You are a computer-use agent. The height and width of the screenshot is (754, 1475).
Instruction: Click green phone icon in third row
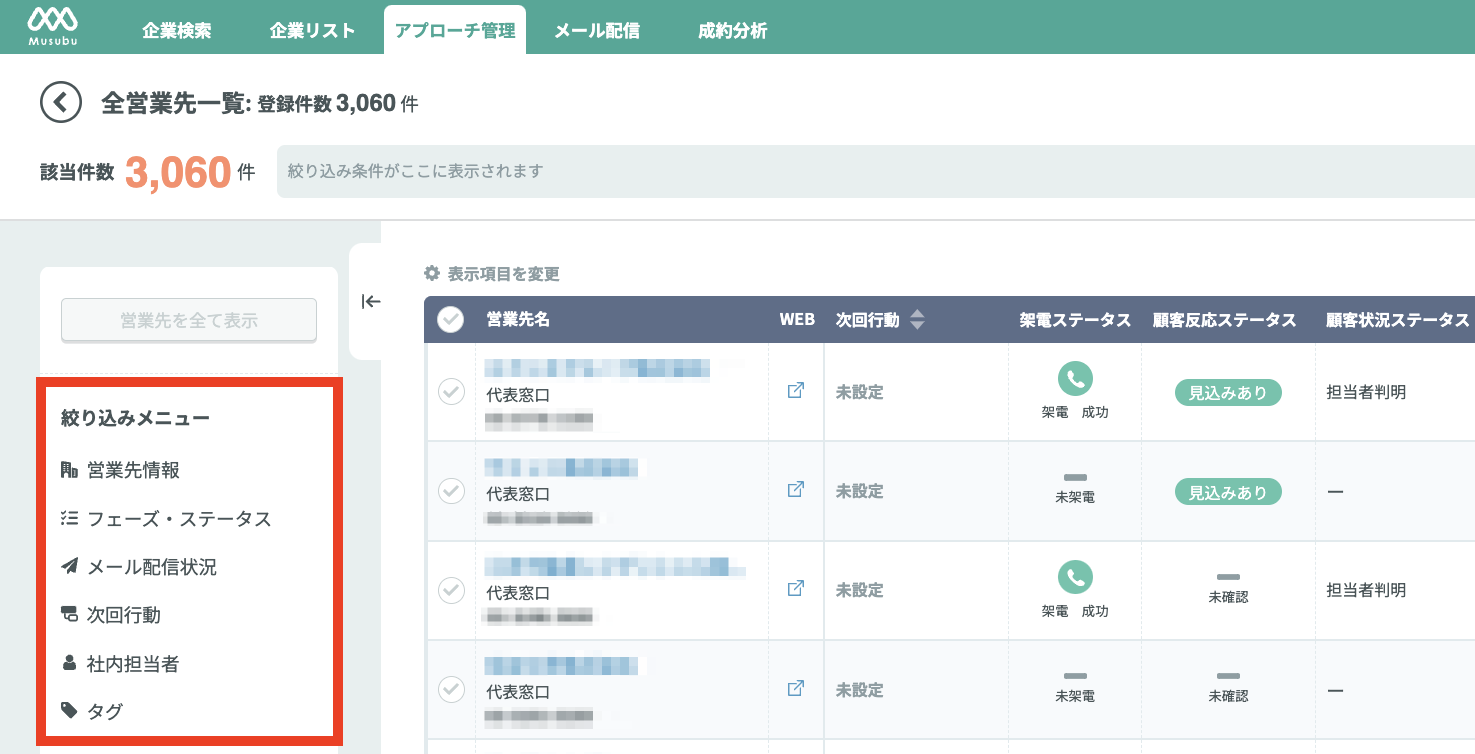[1075, 577]
